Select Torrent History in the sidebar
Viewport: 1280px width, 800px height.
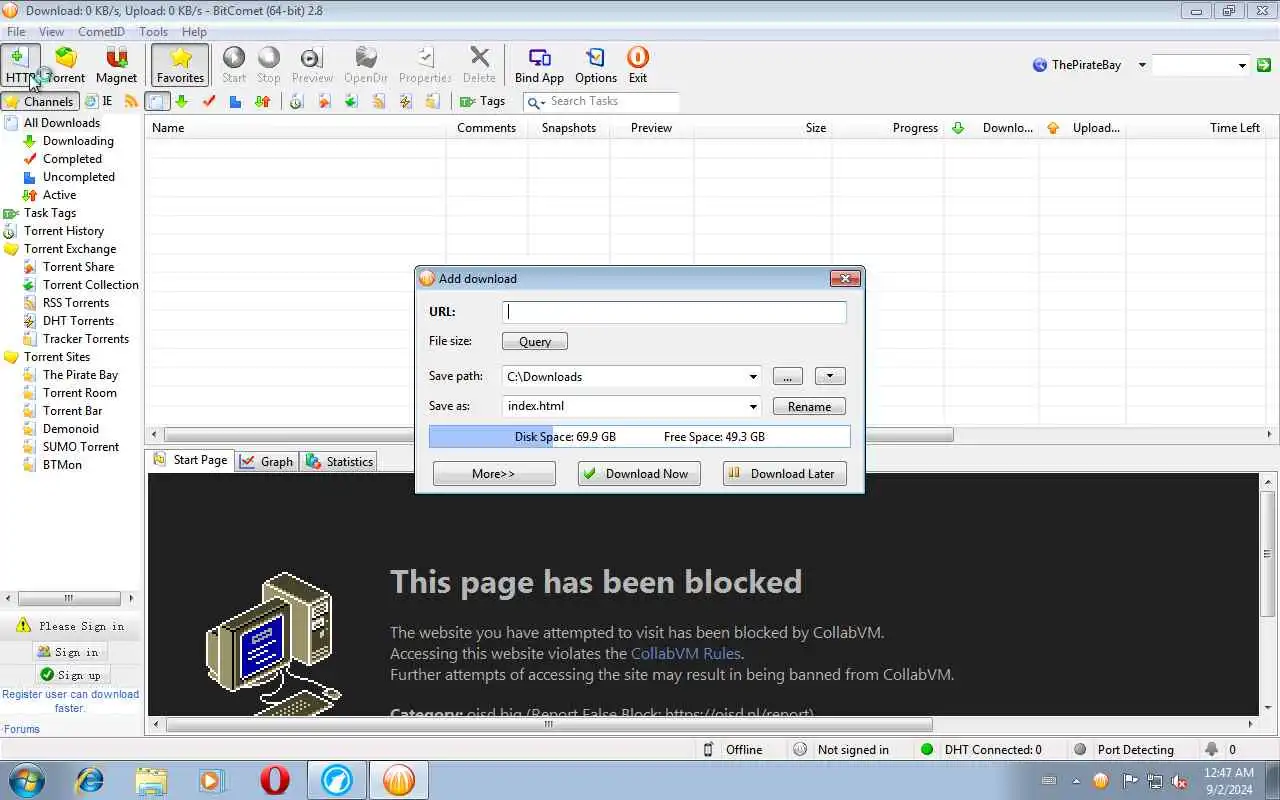point(64,231)
